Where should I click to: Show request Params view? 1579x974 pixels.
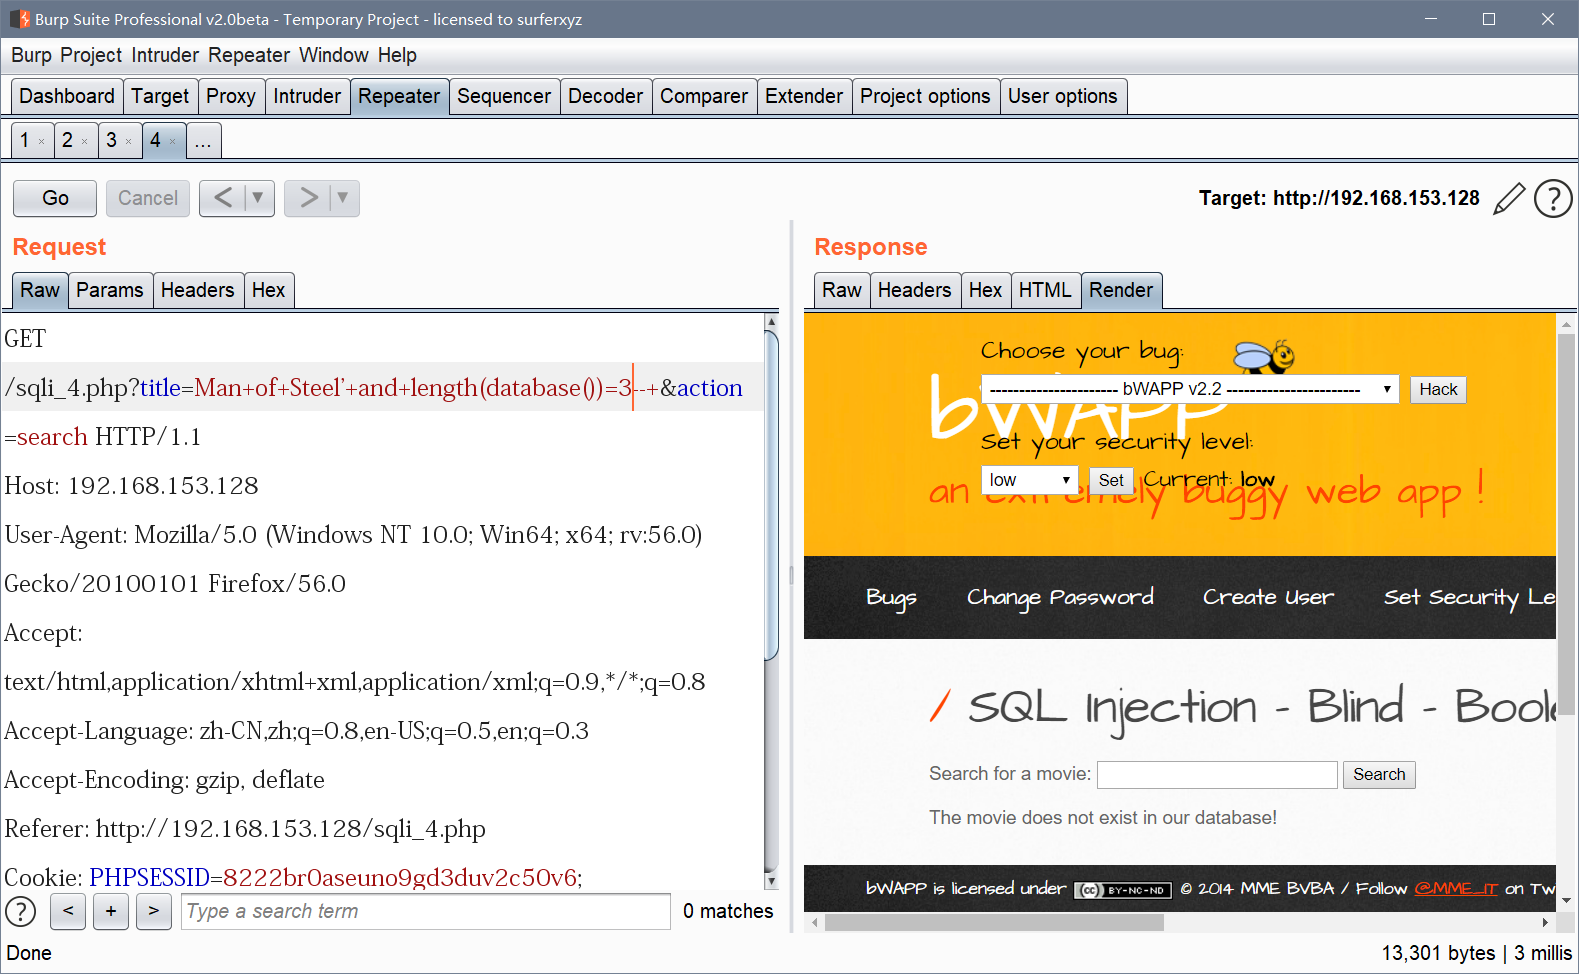pyautogui.click(x=110, y=290)
